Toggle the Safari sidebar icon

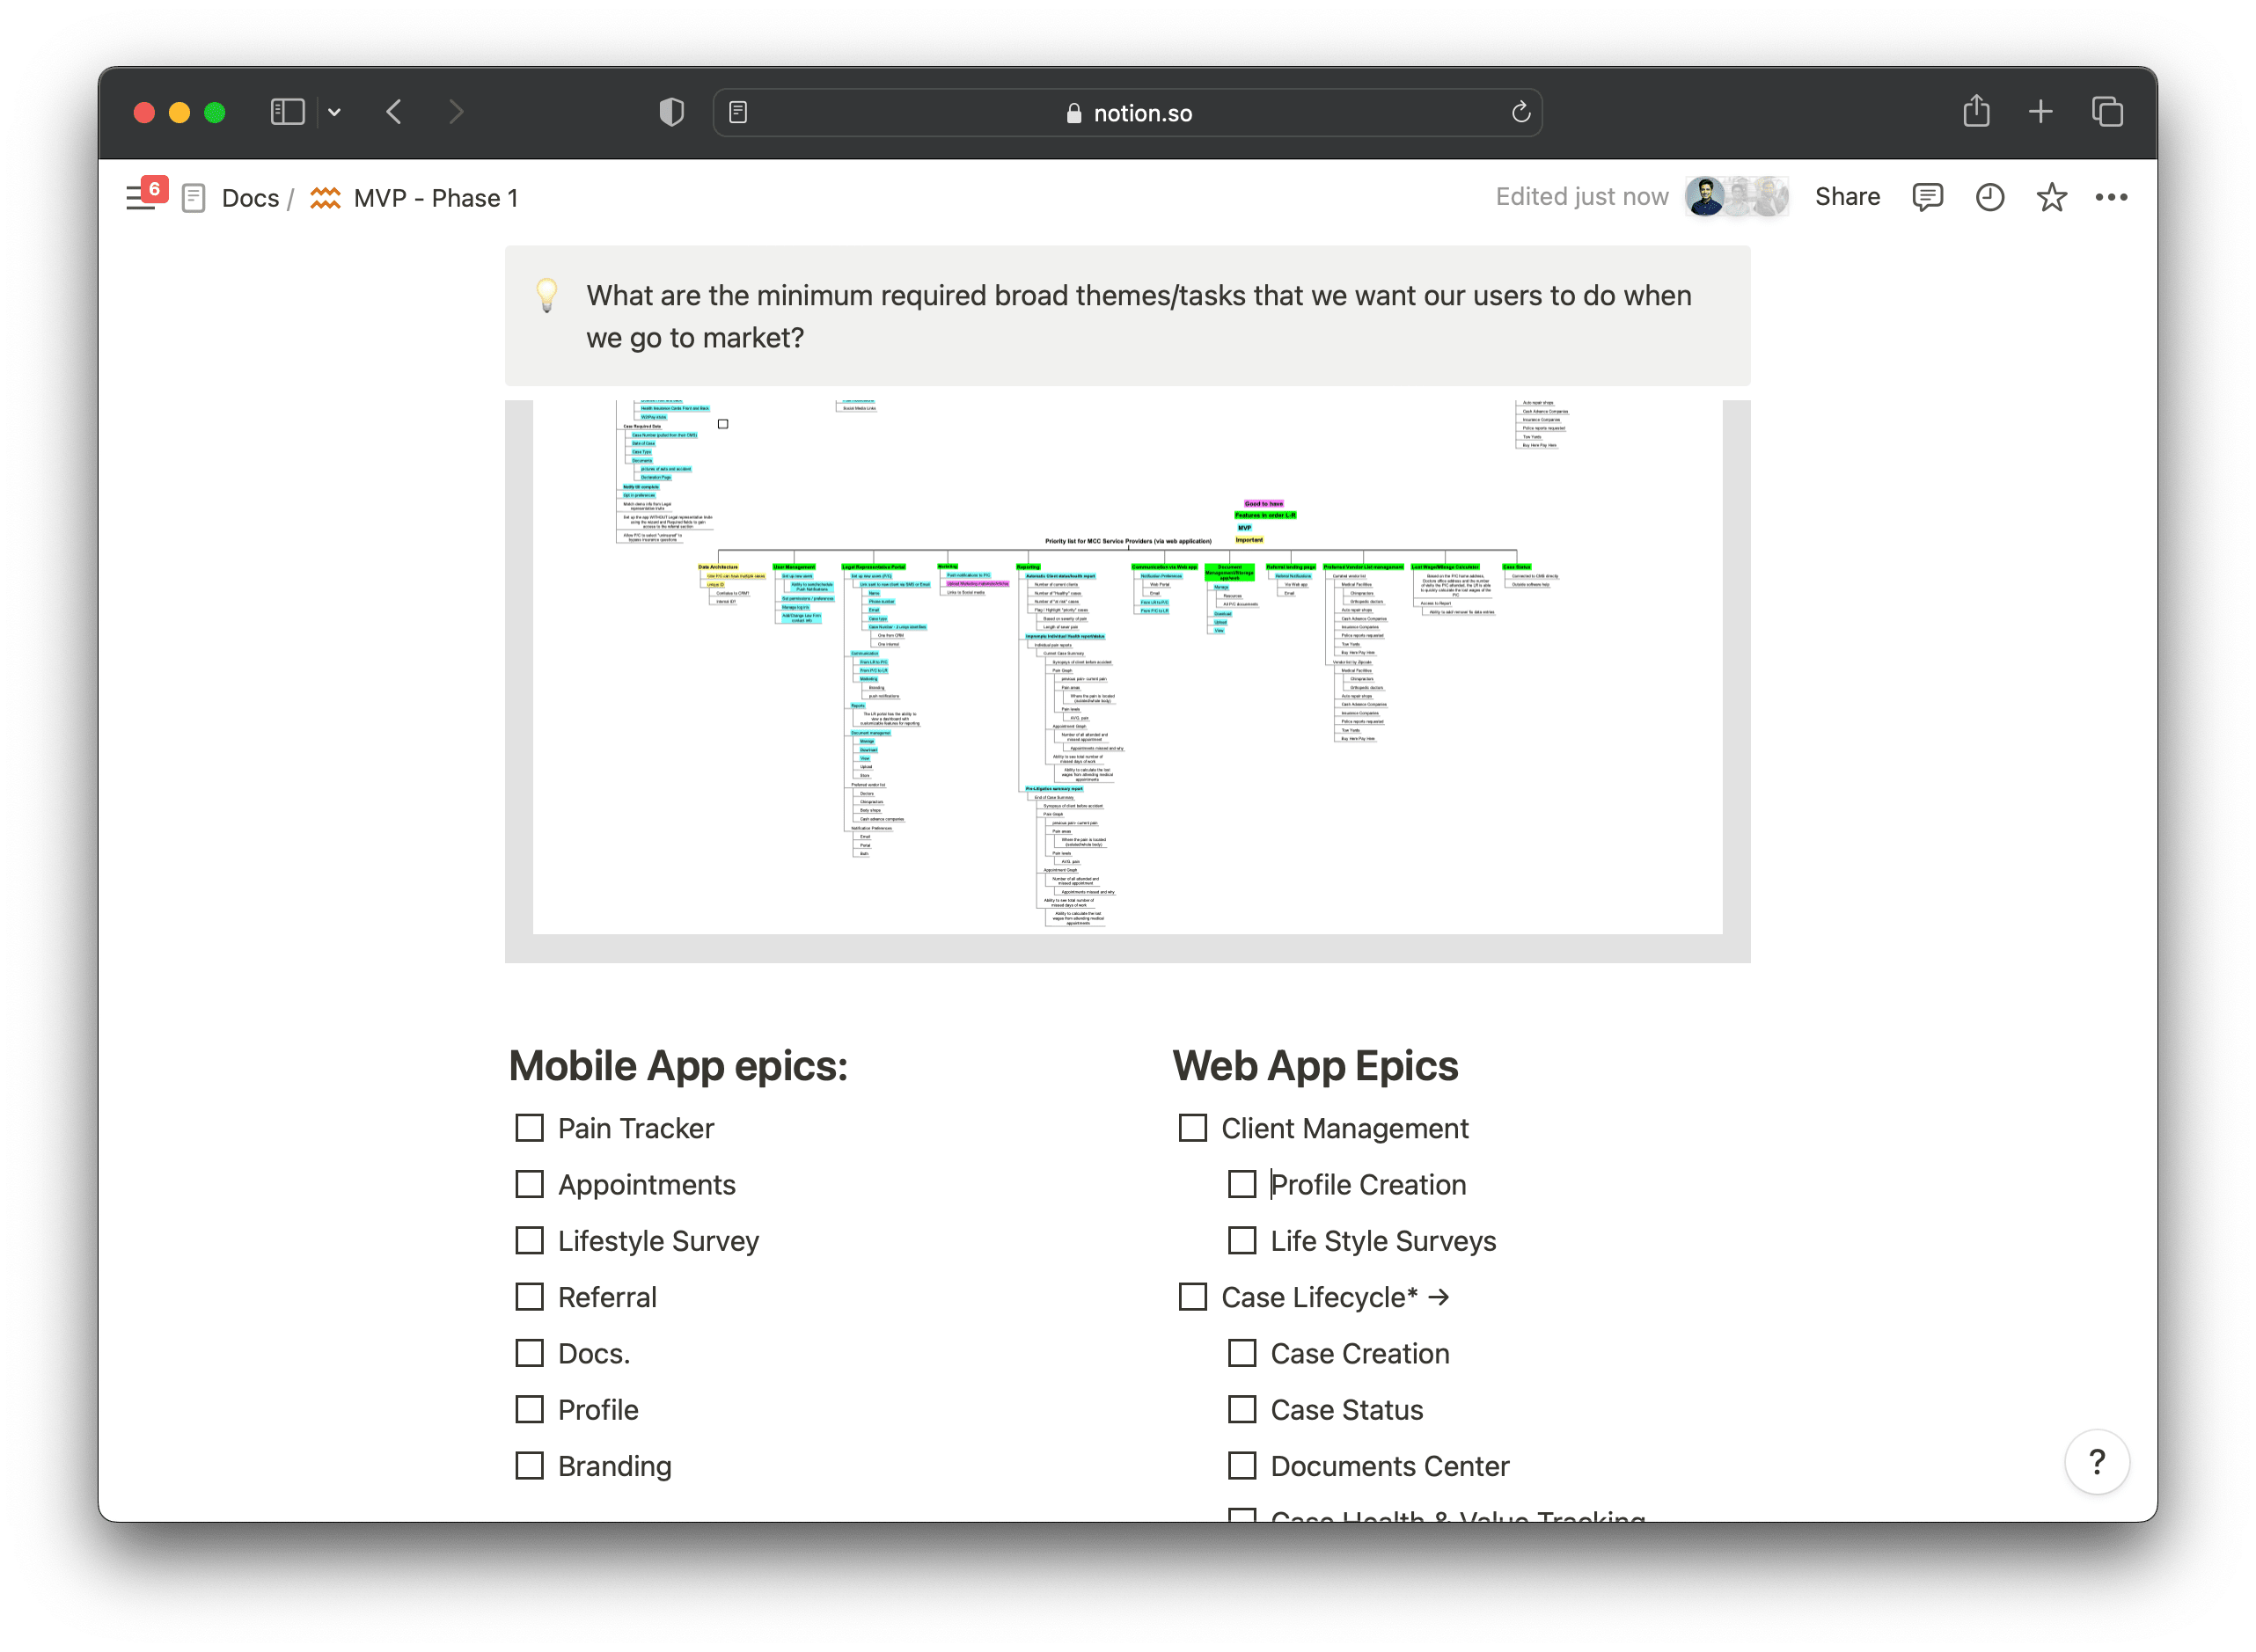pos(287,112)
